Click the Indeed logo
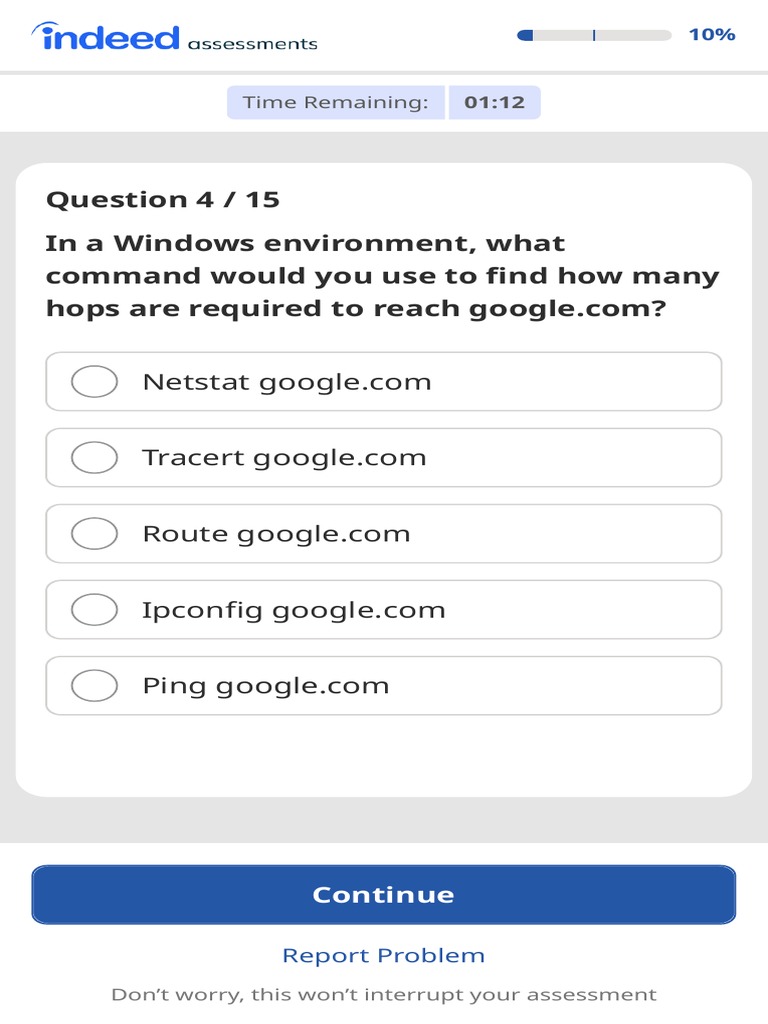 pyautogui.click(x=106, y=38)
